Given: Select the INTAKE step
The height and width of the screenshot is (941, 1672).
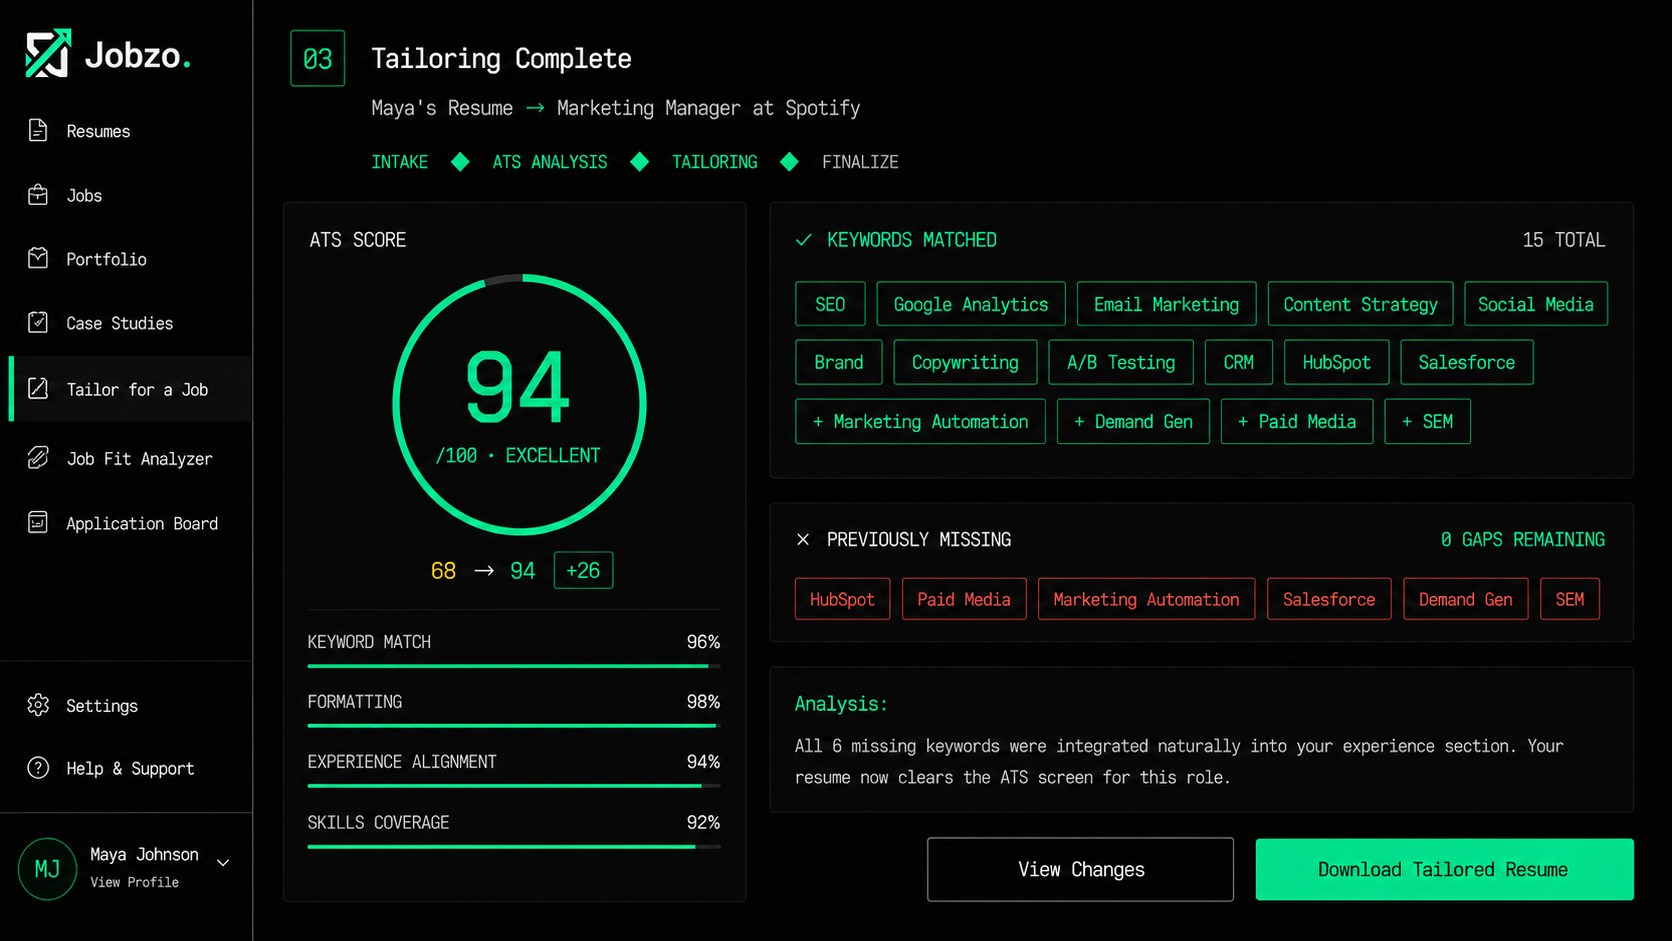Looking at the screenshot, I should click(x=400, y=162).
